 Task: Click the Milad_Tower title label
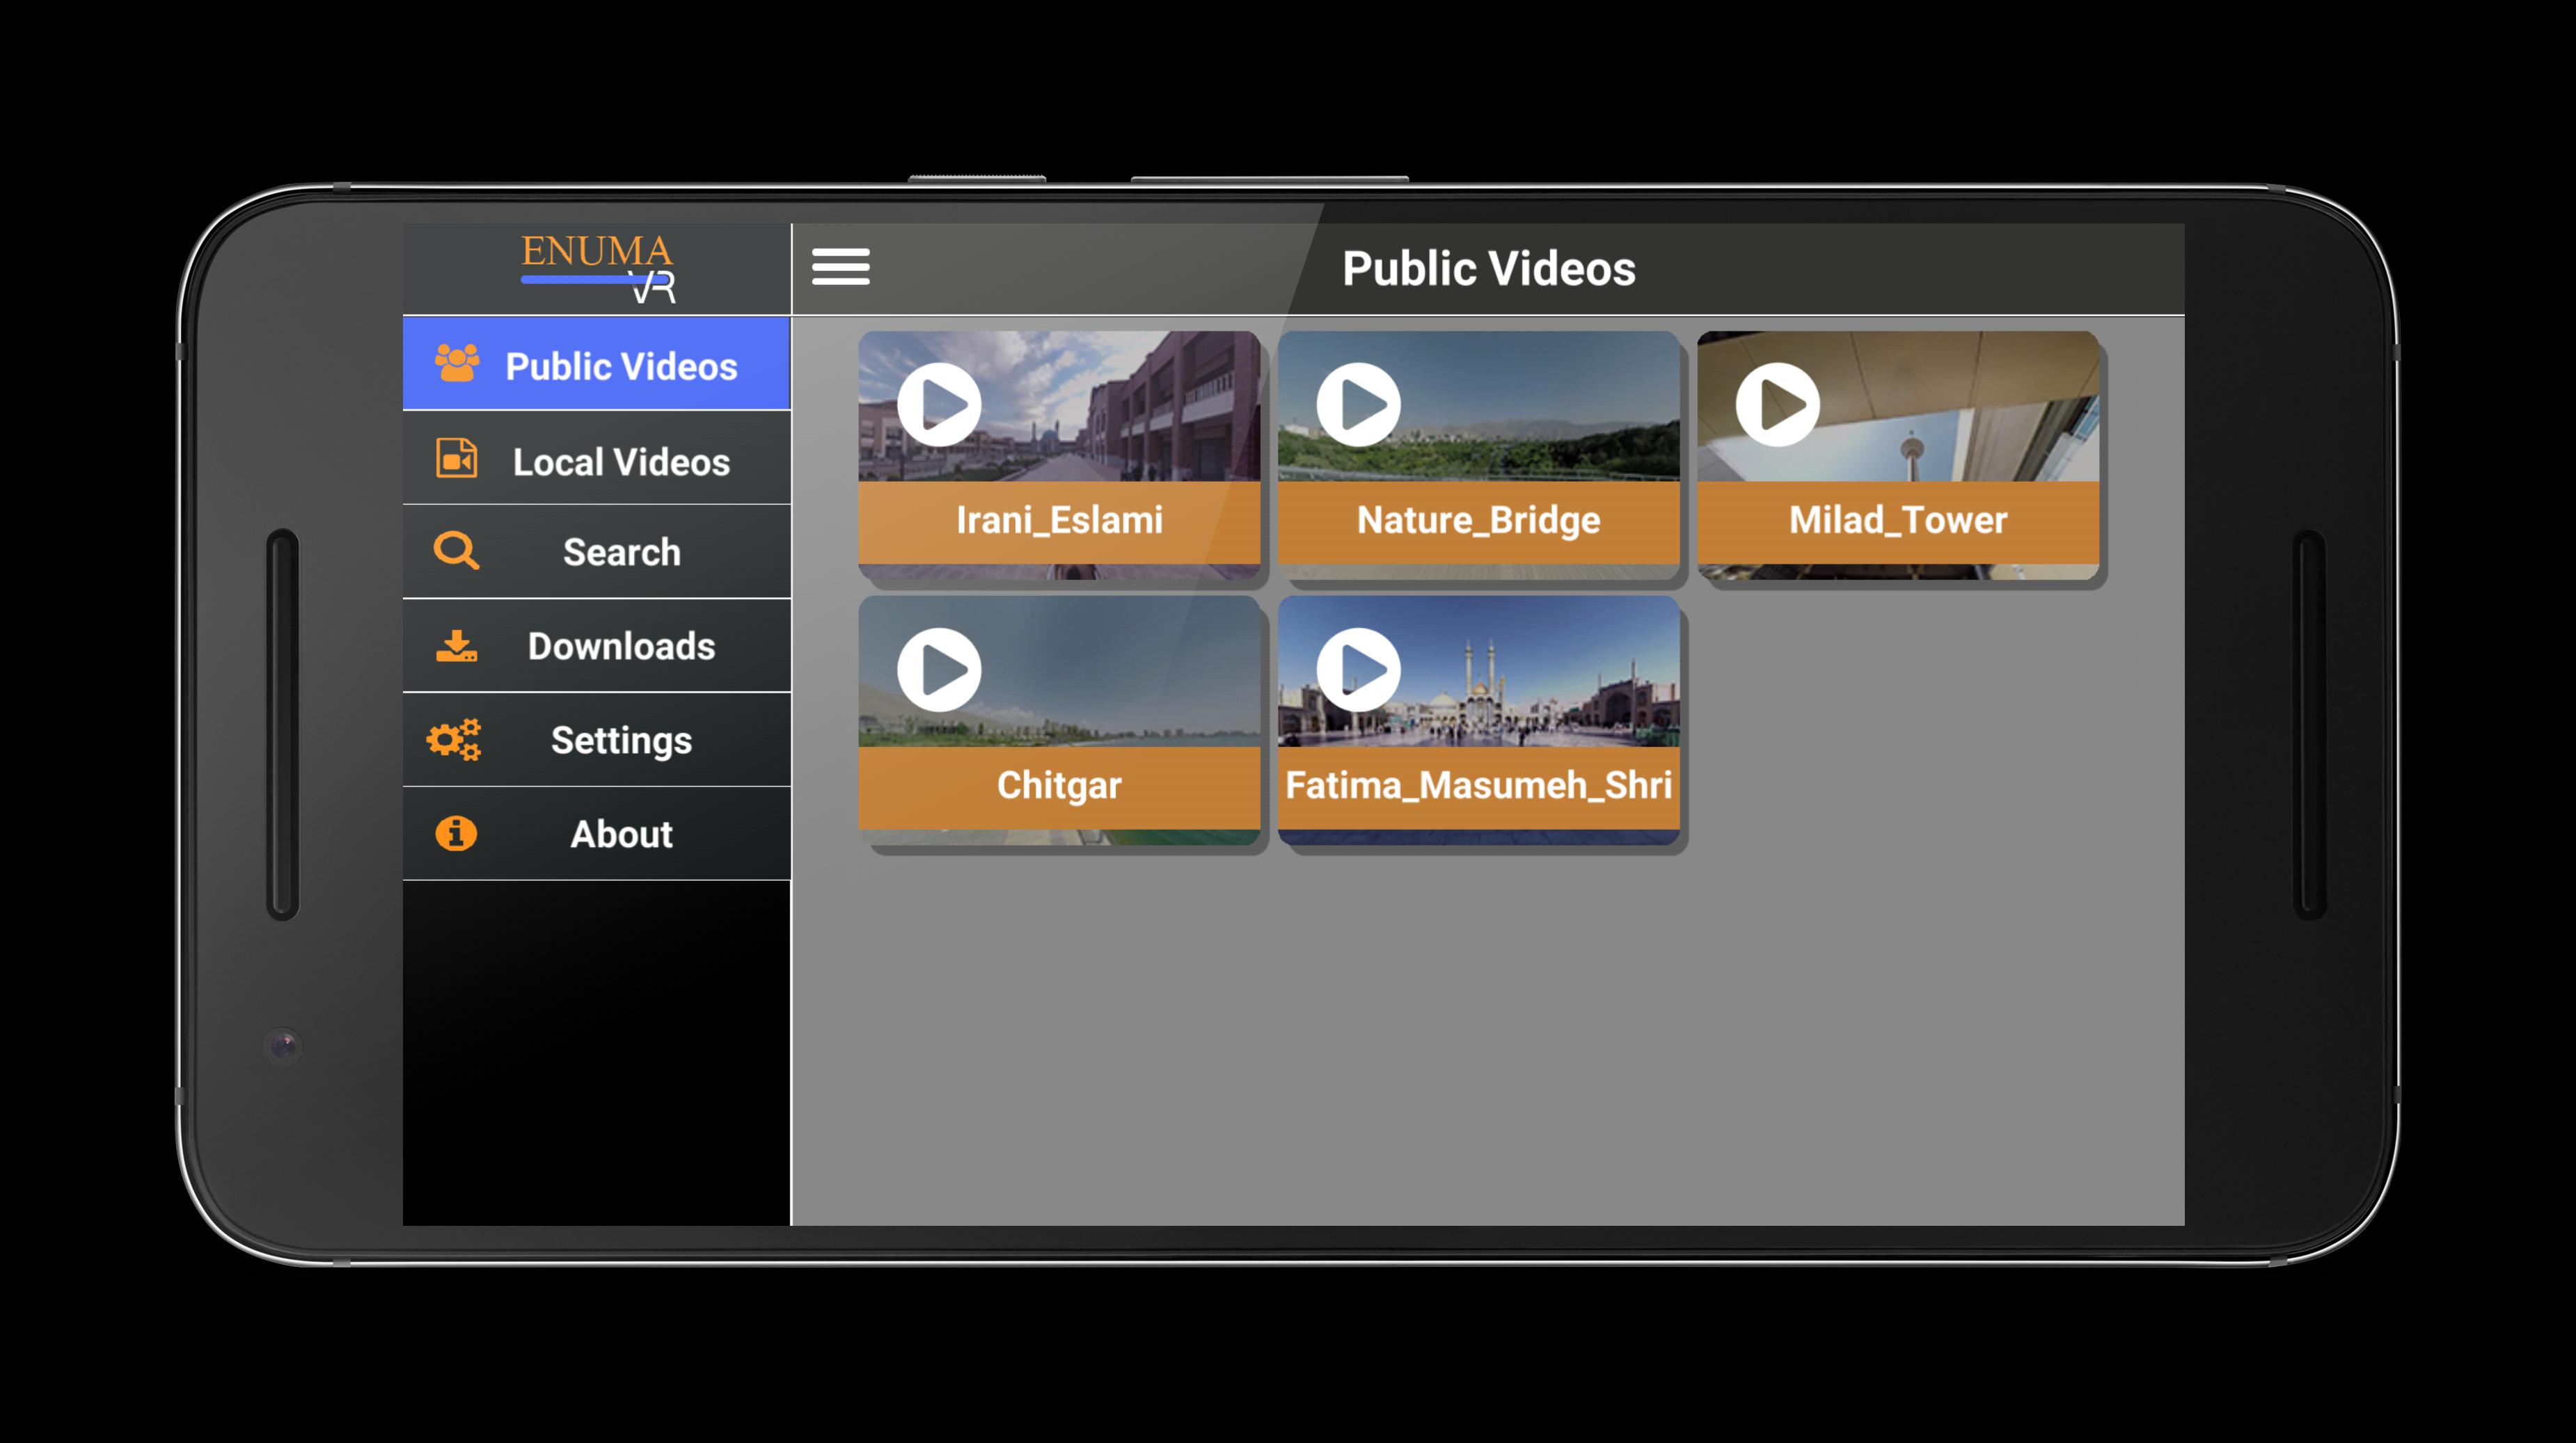1898,521
